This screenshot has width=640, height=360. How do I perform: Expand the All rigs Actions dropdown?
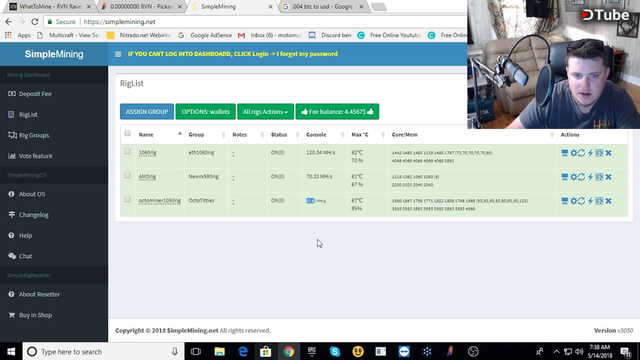pyautogui.click(x=265, y=111)
